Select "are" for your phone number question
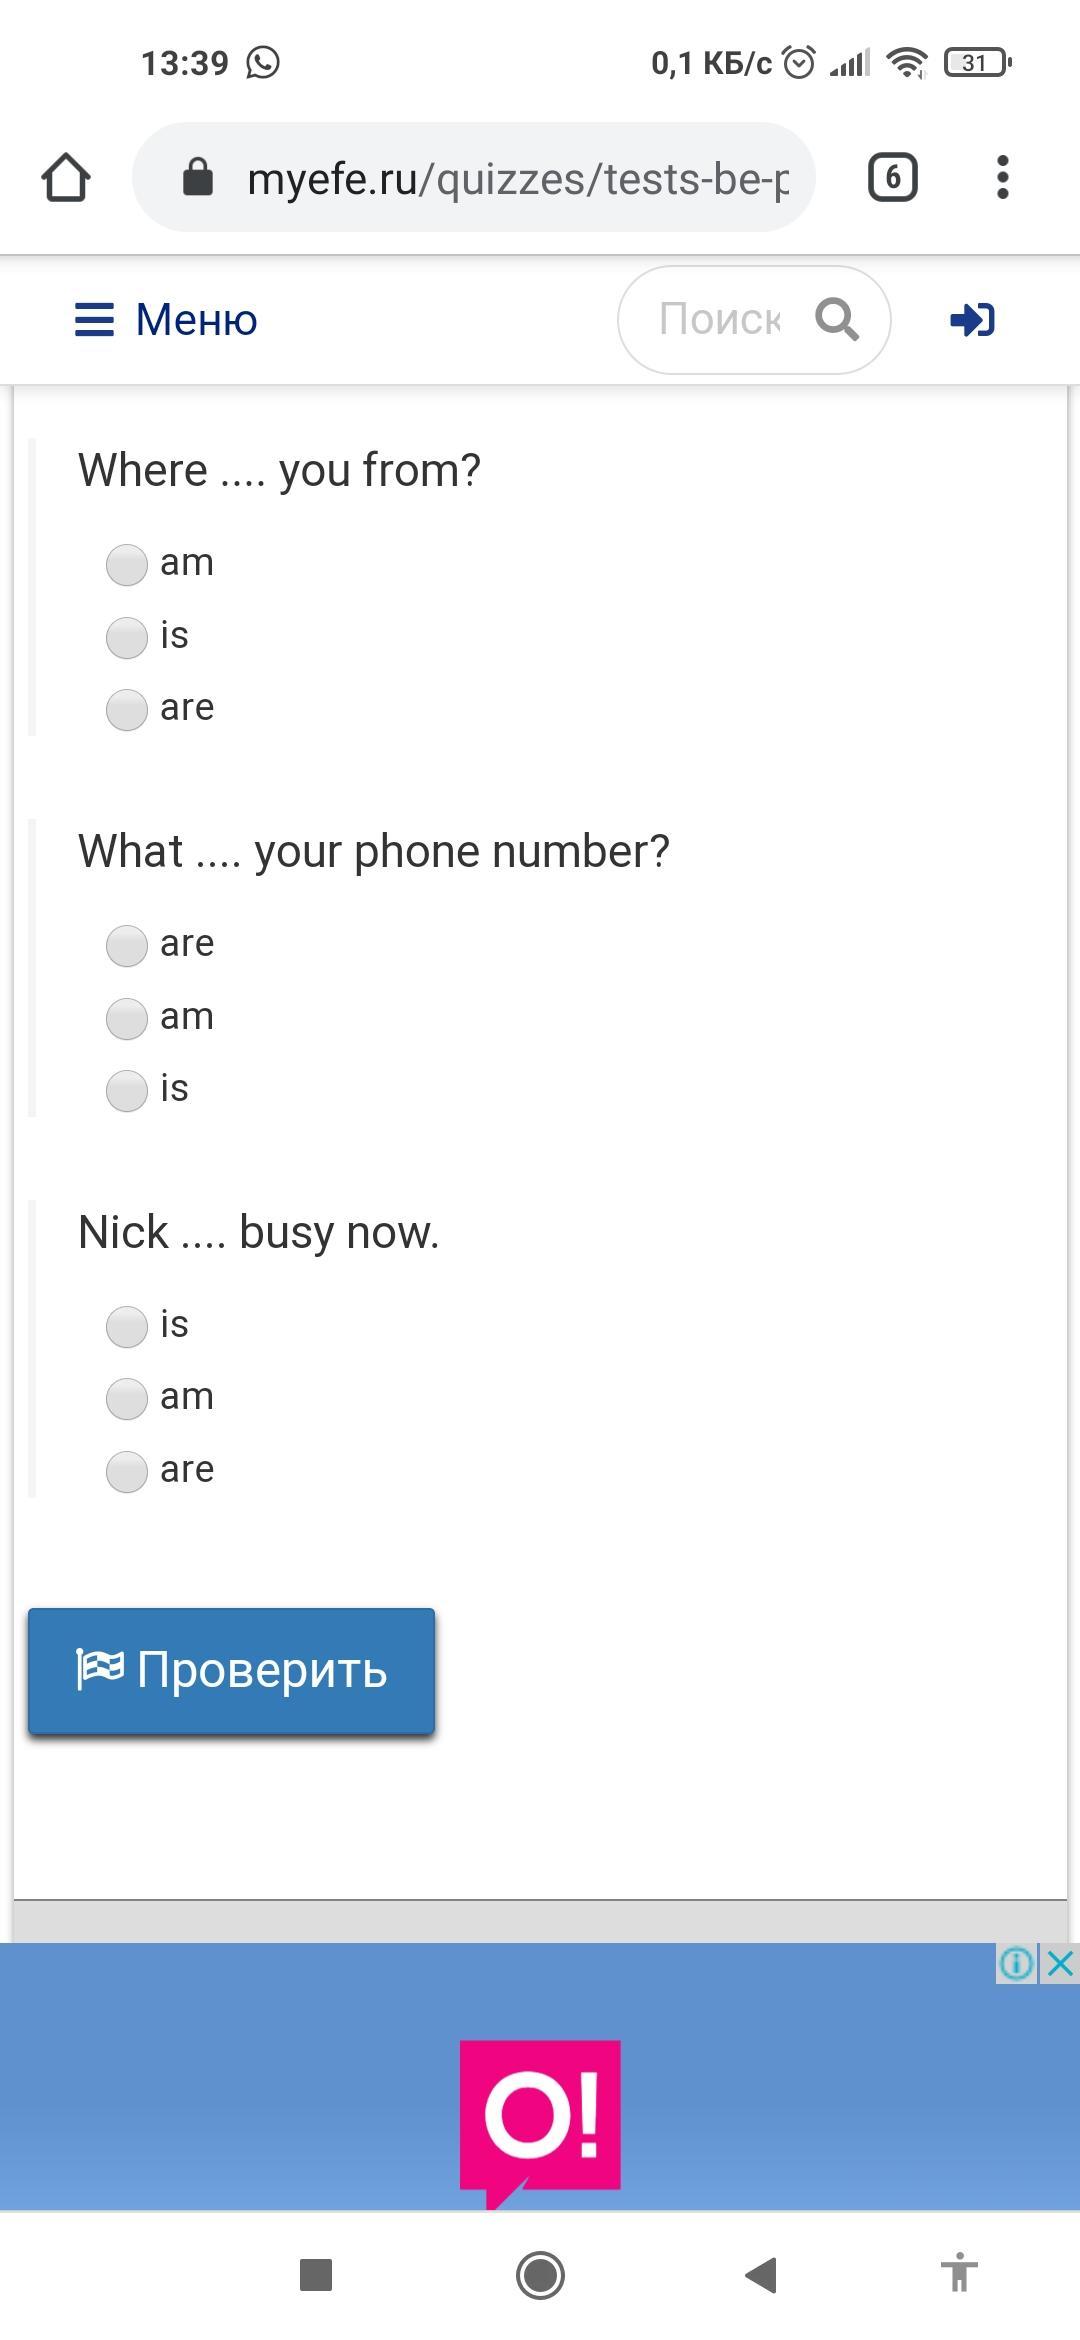 click(x=127, y=945)
